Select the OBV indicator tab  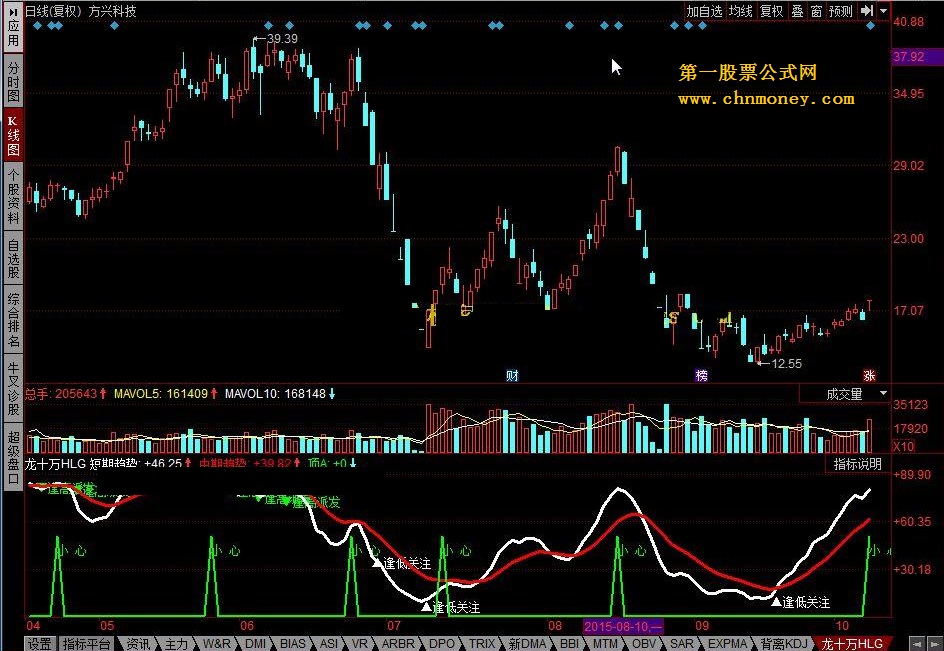[x=644, y=644]
